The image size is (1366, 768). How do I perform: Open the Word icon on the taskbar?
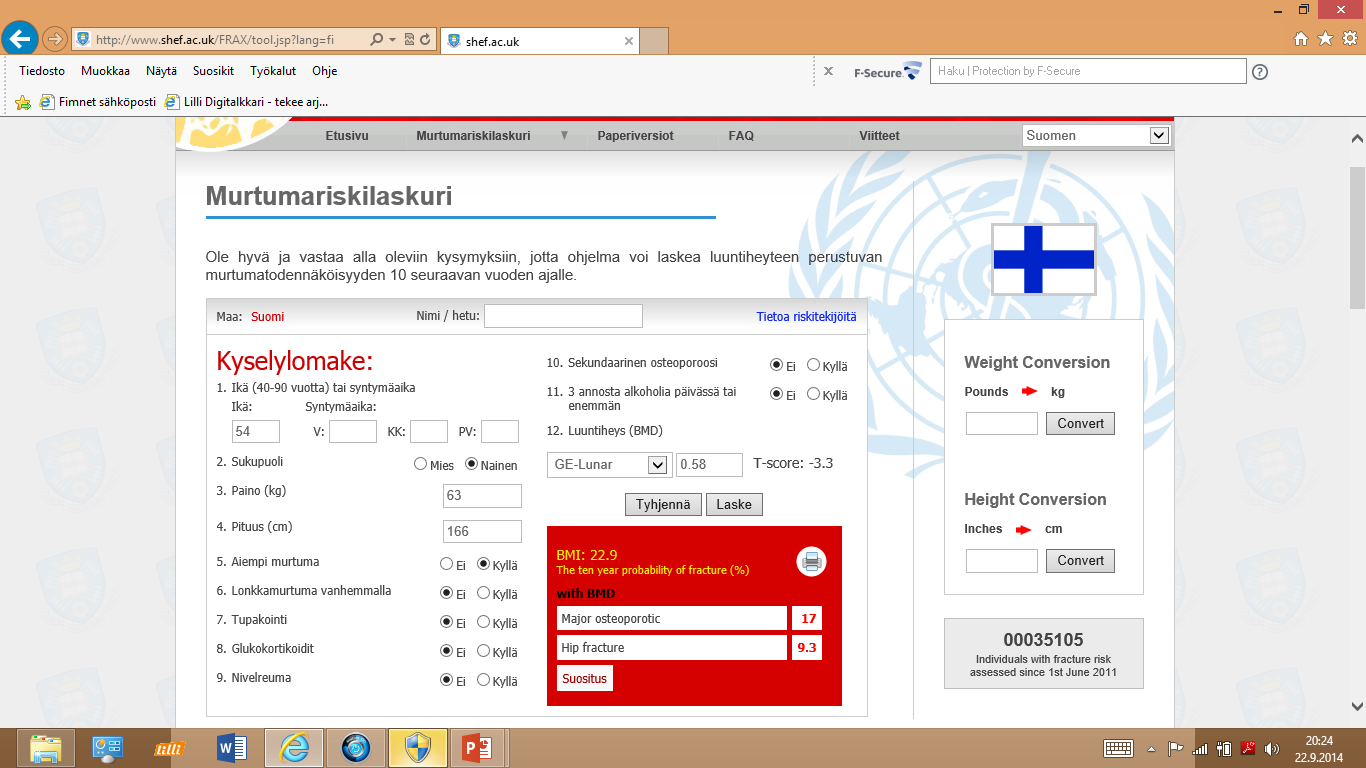click(231, 747)
